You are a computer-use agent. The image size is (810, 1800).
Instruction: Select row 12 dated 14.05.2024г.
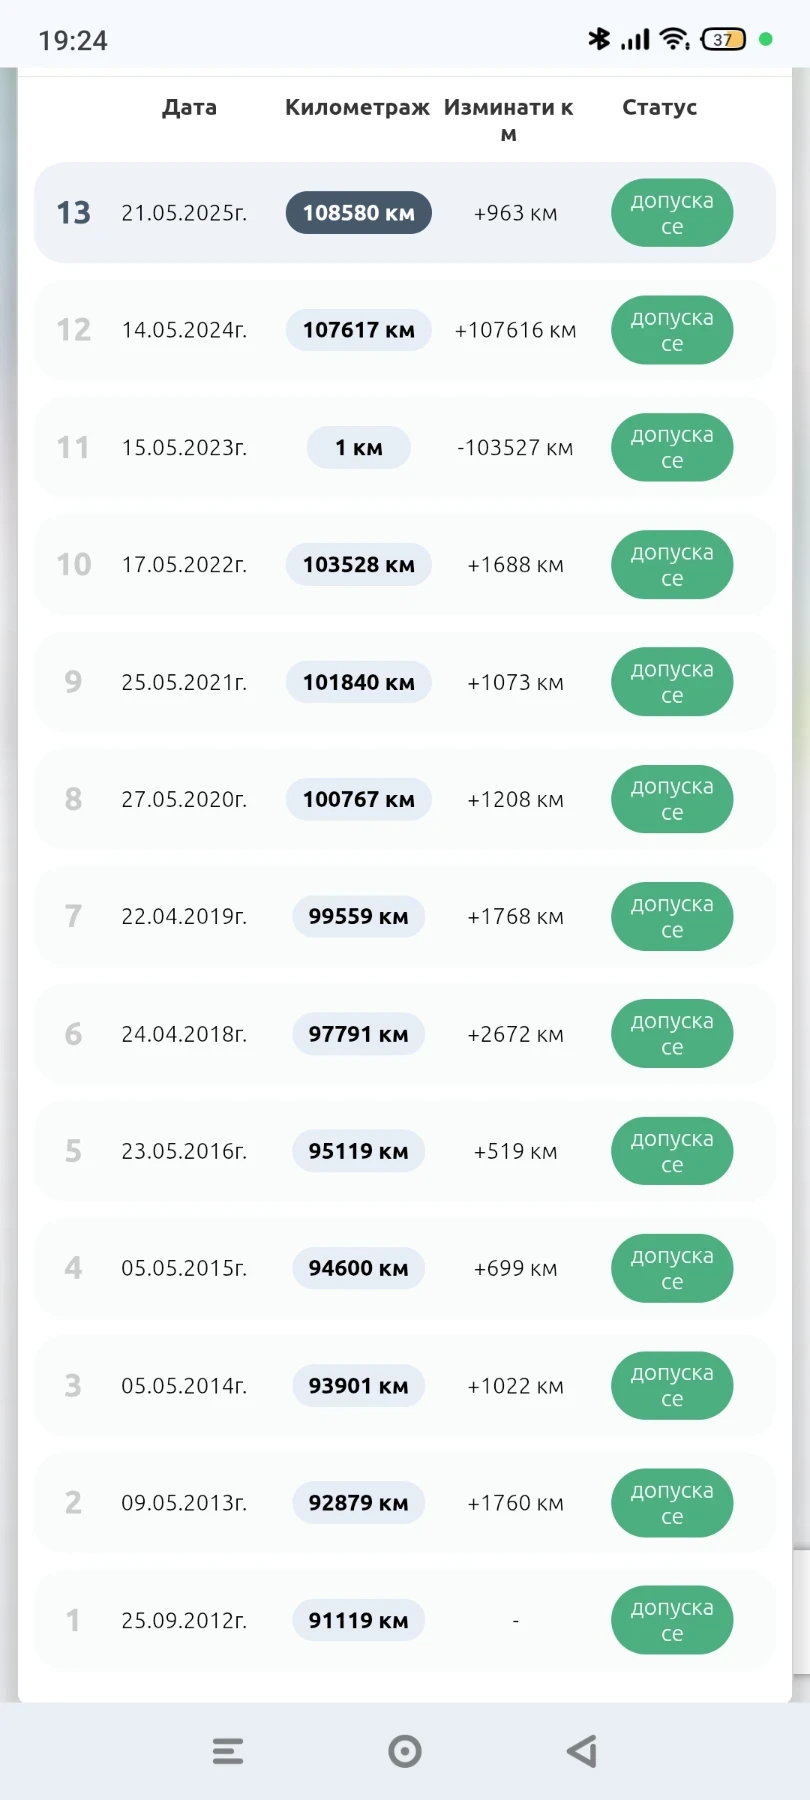(x=184, y=330)
